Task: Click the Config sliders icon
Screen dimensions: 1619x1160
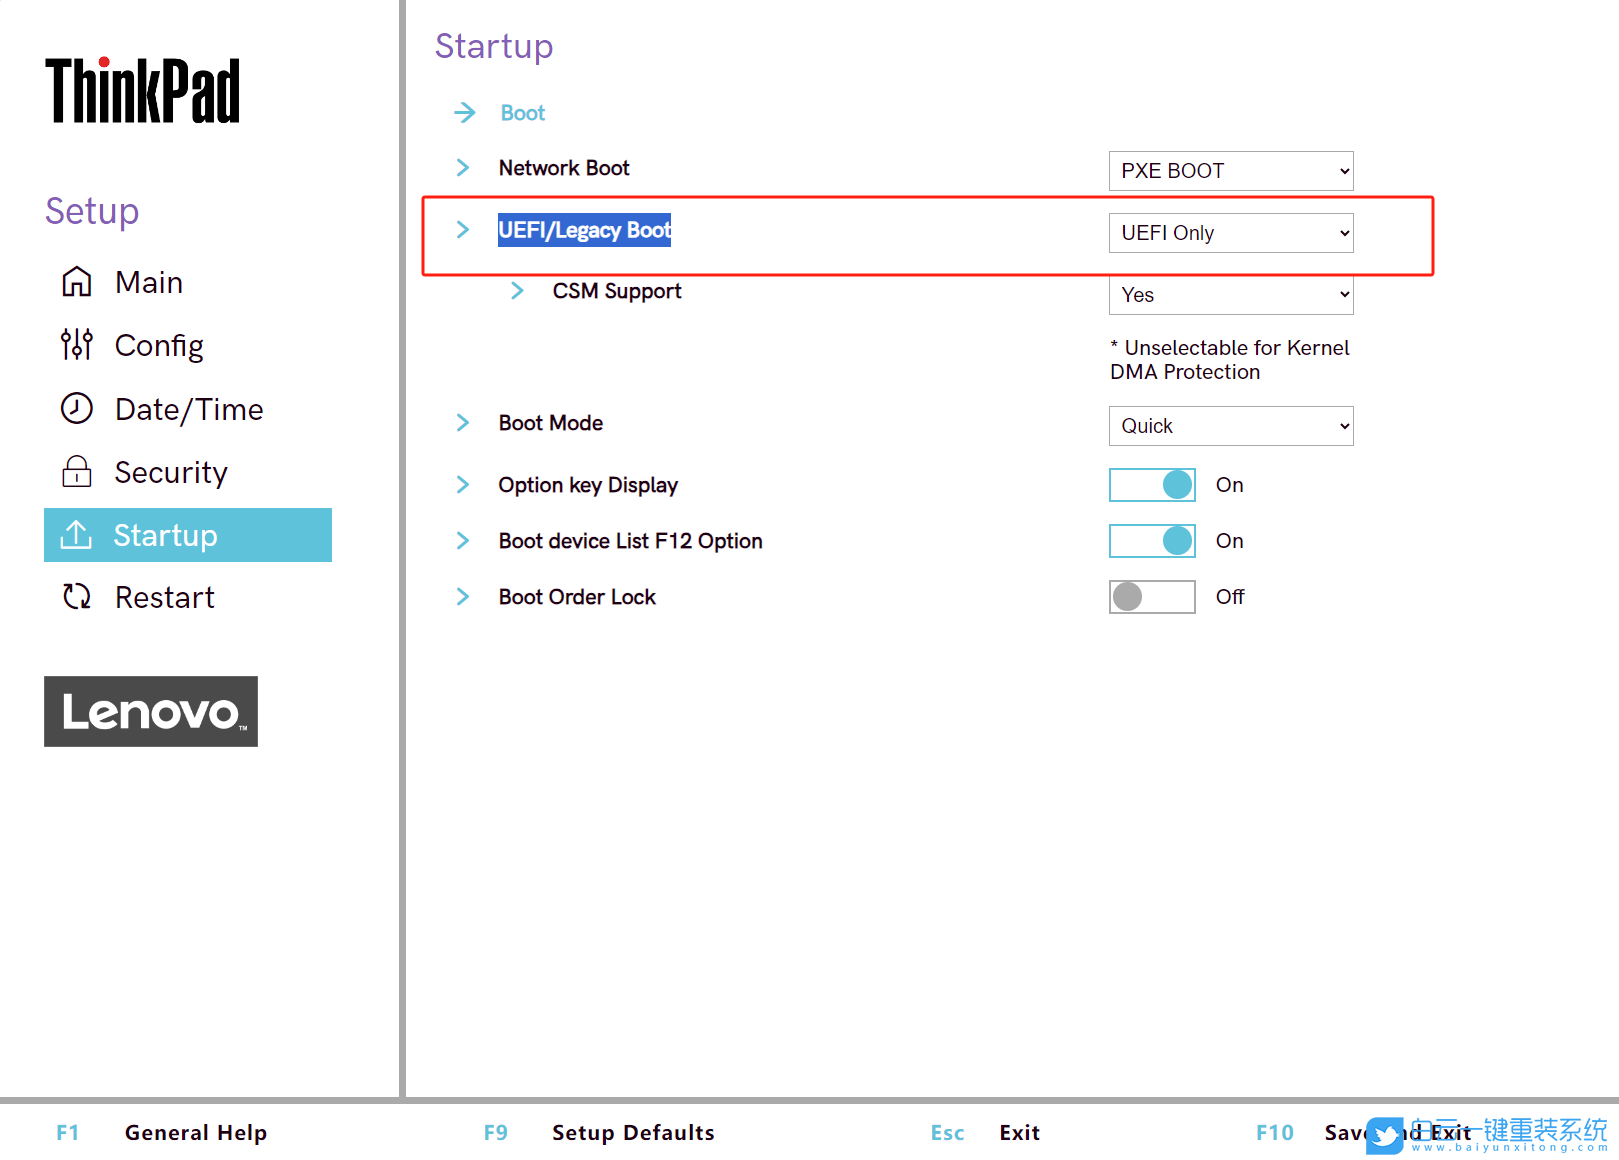Action: (x=77, y=345)
